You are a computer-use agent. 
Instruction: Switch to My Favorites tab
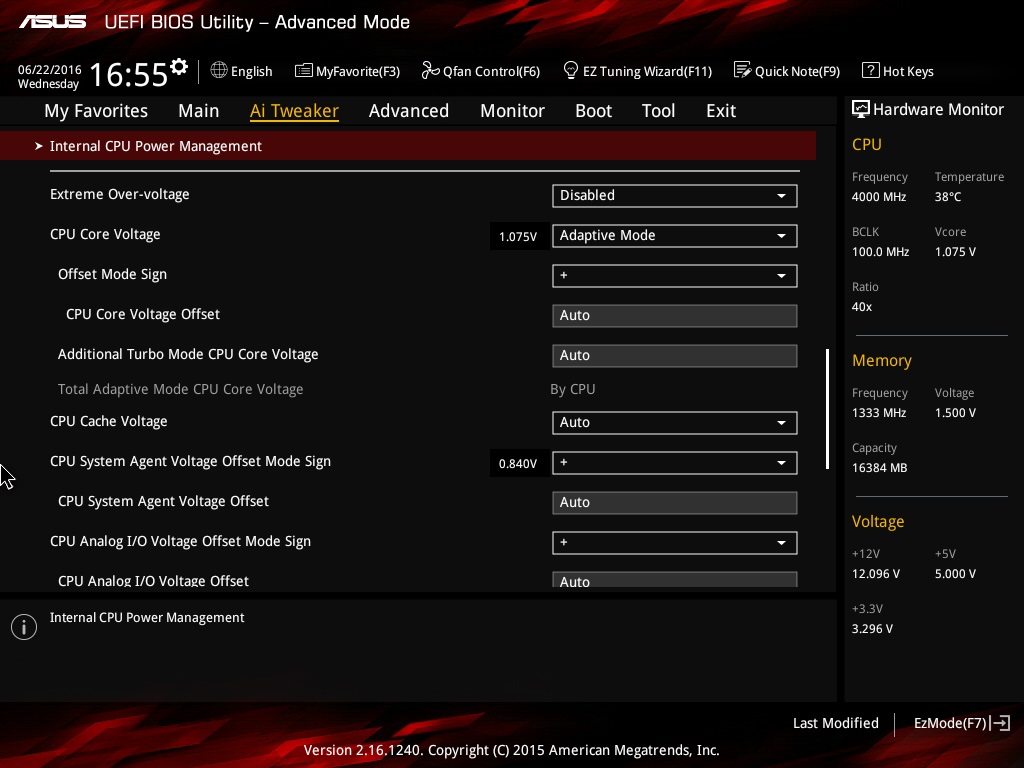click(x=96, y=111)
